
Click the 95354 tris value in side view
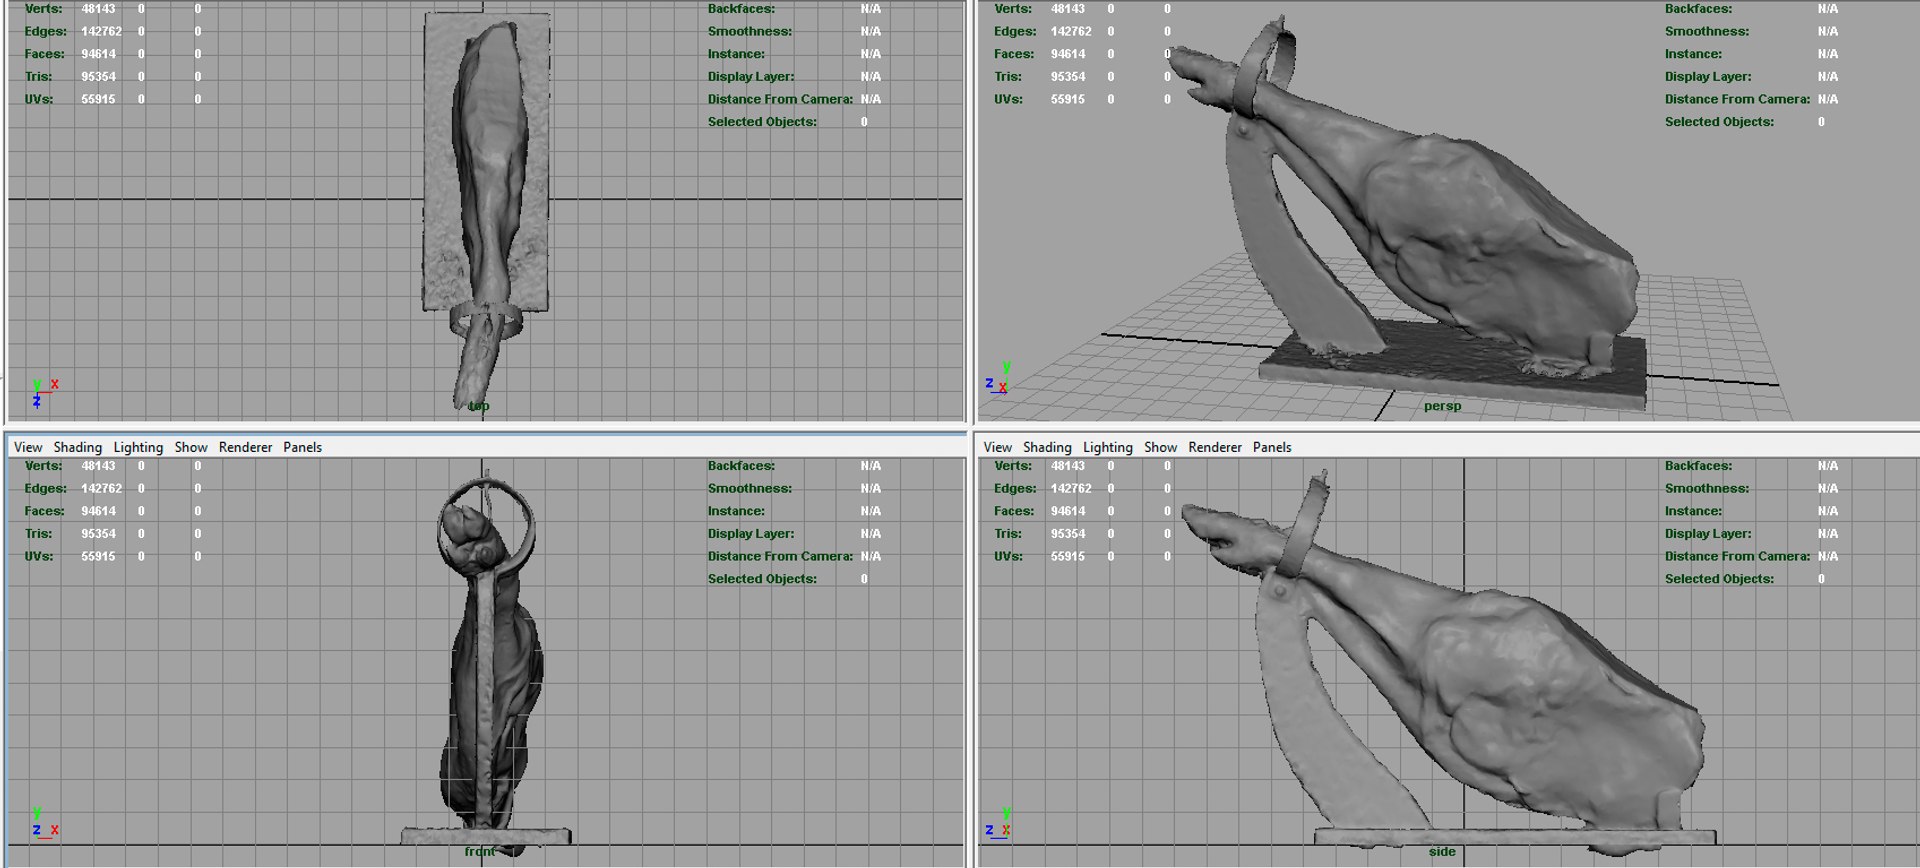point(1068,533)
